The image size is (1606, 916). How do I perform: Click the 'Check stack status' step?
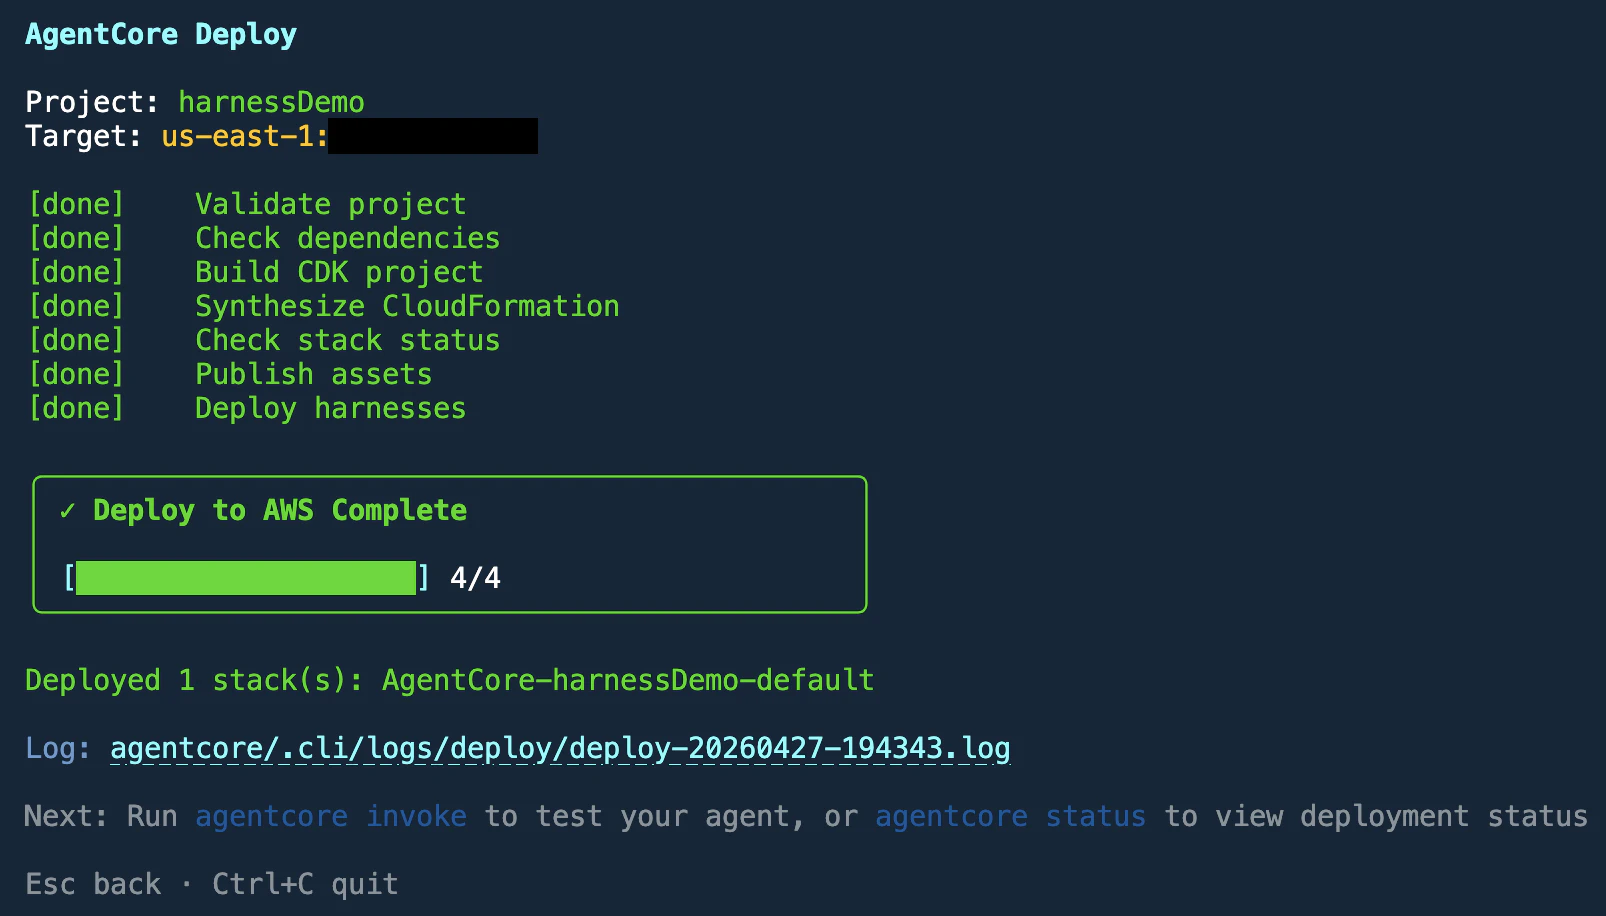(348, 340)
